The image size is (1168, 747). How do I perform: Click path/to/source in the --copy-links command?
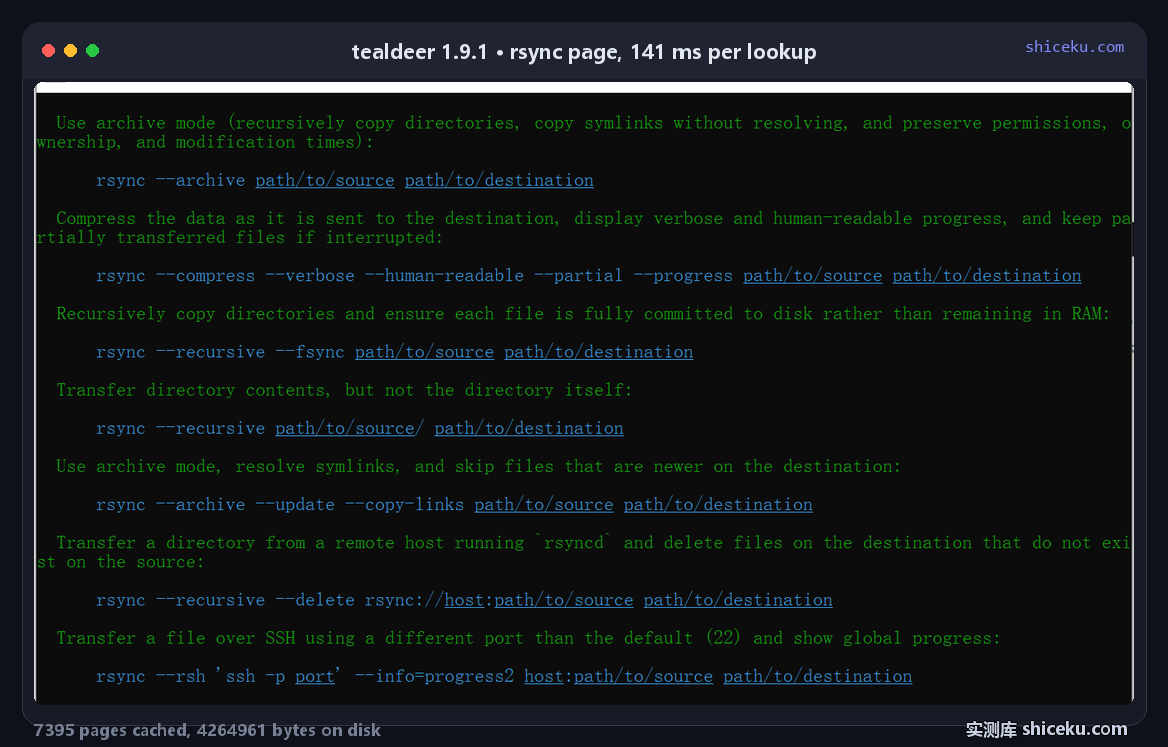[544, 504]
